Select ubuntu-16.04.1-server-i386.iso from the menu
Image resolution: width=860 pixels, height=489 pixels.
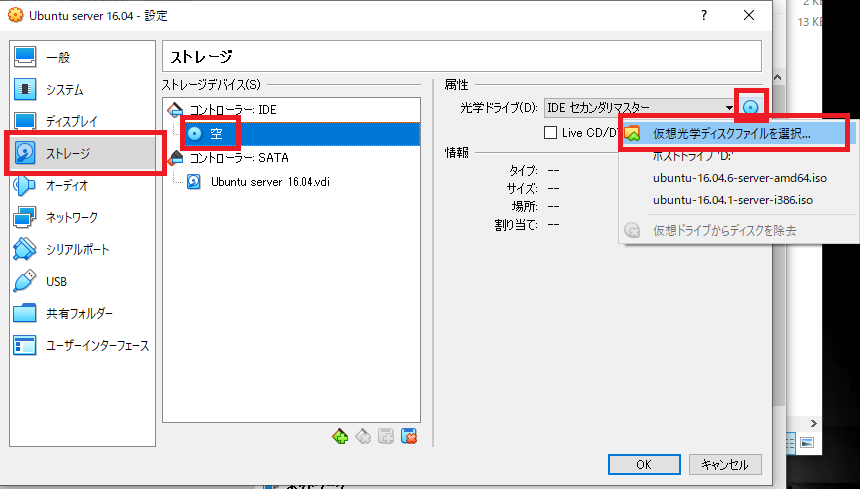tap(738, 200)
